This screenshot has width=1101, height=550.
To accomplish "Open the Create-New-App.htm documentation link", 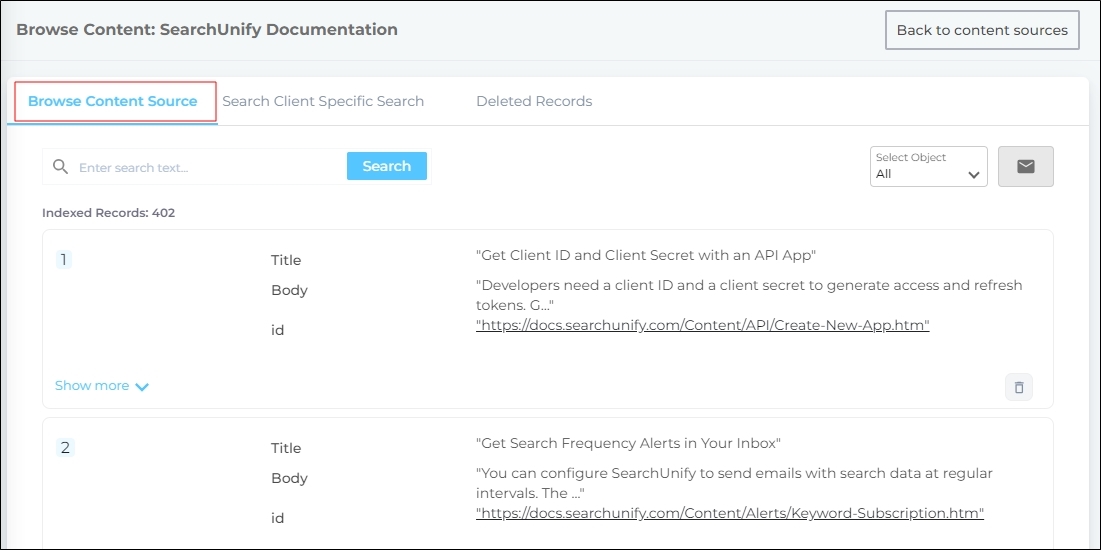I will click(702, 325).
